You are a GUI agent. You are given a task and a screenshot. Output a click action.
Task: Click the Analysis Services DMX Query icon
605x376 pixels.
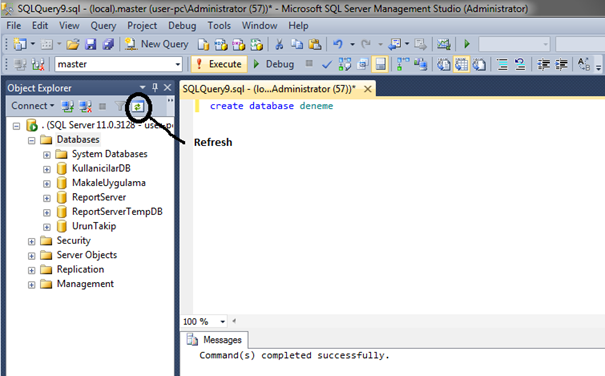click(x=239, y=44)
